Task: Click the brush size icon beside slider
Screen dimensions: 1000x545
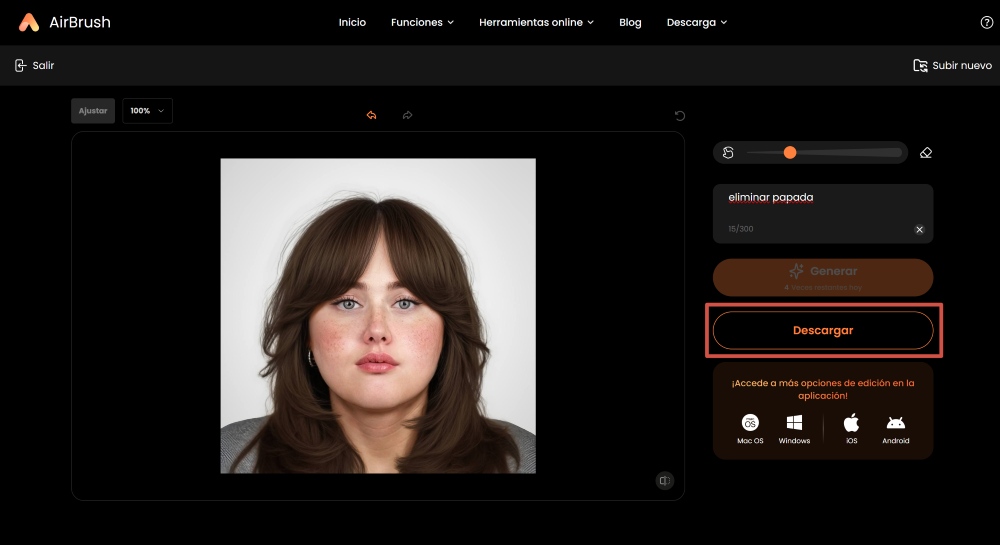Action: [728, 153]
